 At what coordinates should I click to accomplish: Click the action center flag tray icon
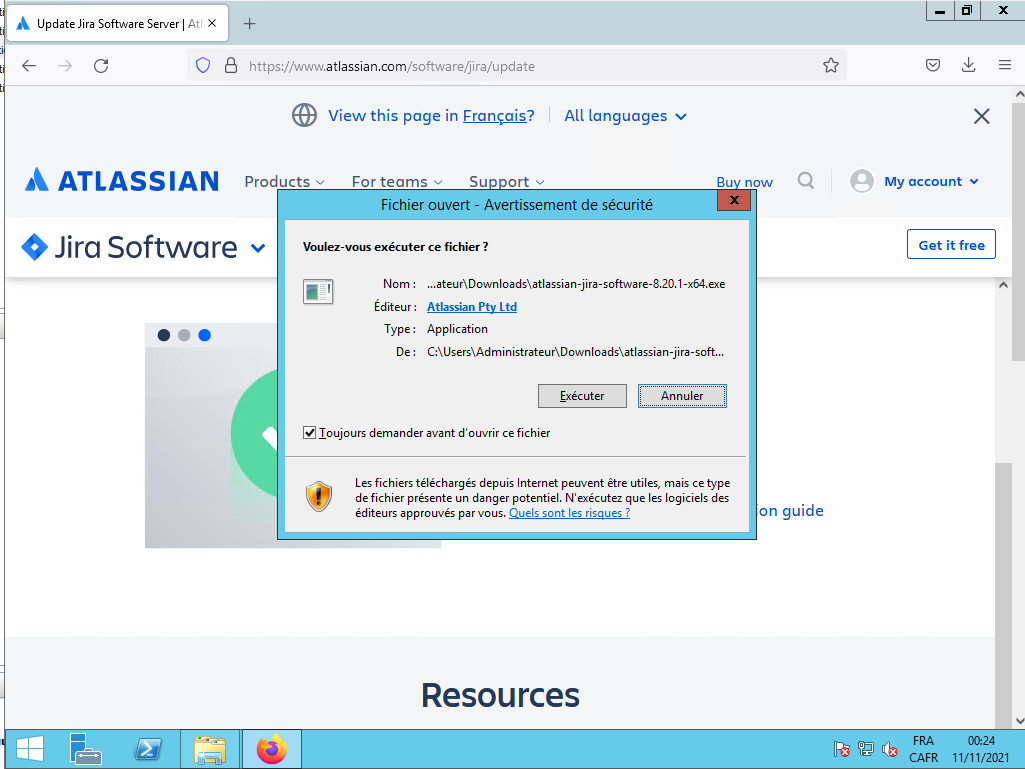click(x=842, y=749)
